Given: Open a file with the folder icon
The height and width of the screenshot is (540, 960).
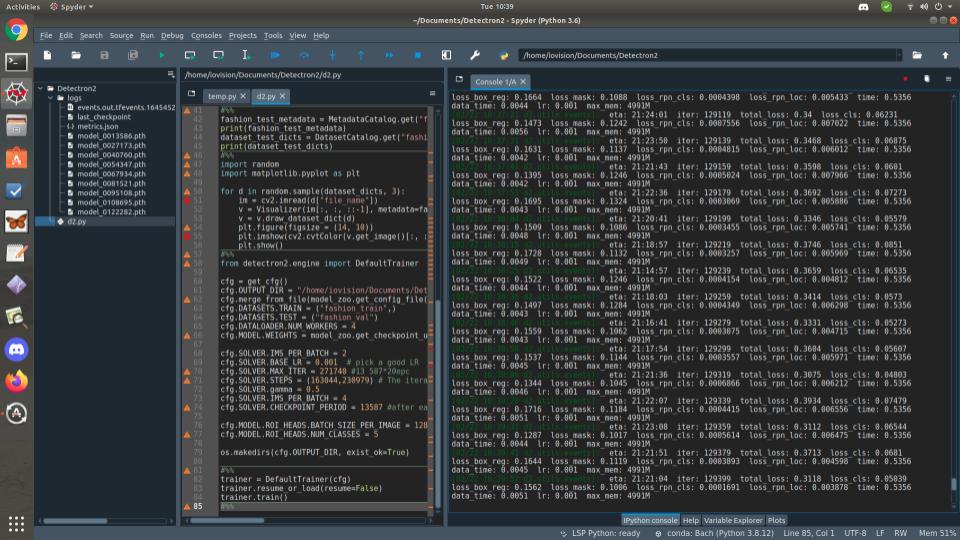Looking at the screenshot, I should coord(76,55).
